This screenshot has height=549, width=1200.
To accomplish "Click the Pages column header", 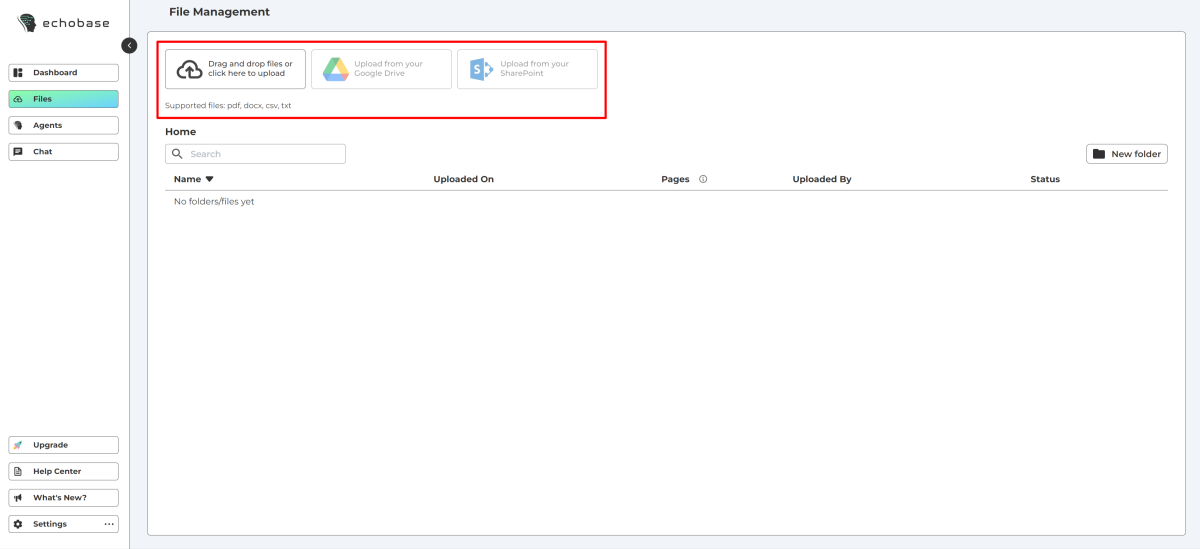I will pyautogui.click(x=675, y=180).
